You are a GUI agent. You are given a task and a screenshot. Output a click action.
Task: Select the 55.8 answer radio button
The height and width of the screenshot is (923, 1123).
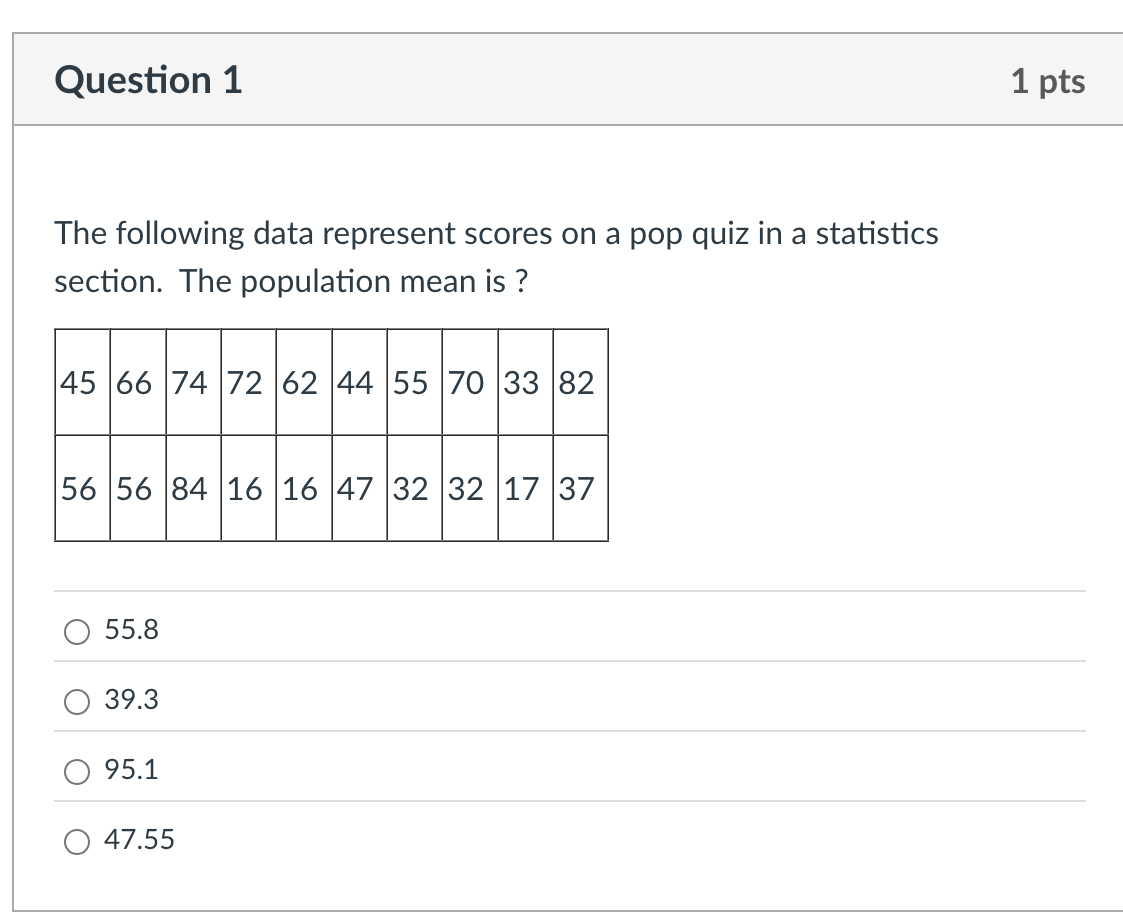pos(77,631)
